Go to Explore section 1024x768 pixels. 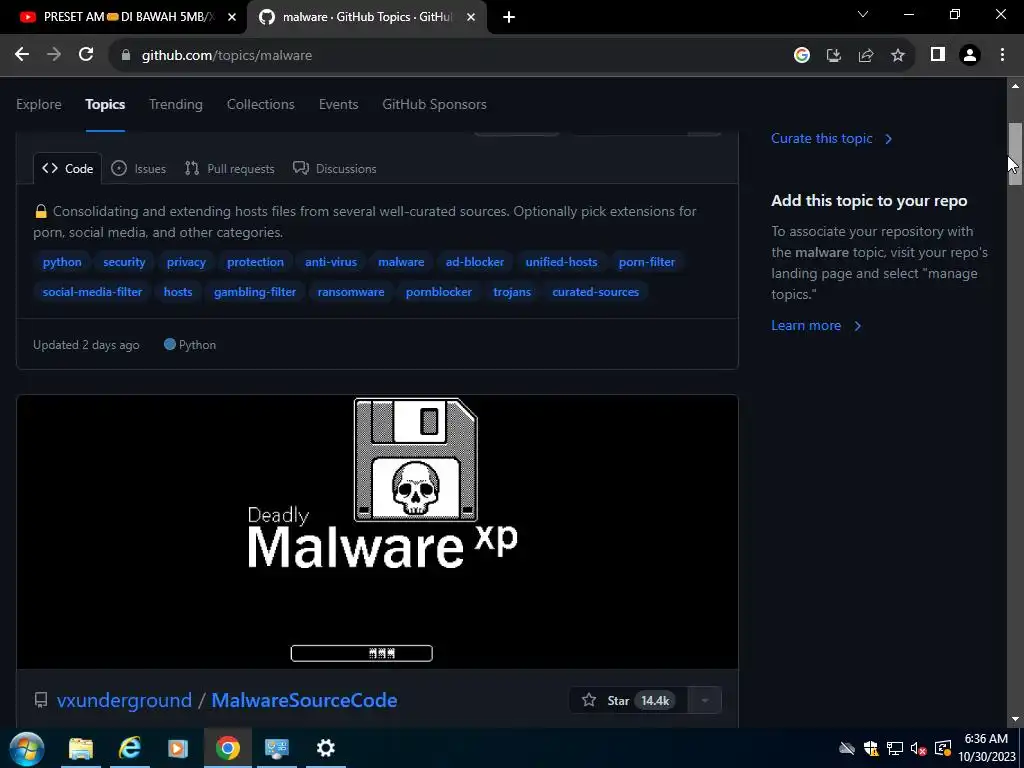pos(39,104)
